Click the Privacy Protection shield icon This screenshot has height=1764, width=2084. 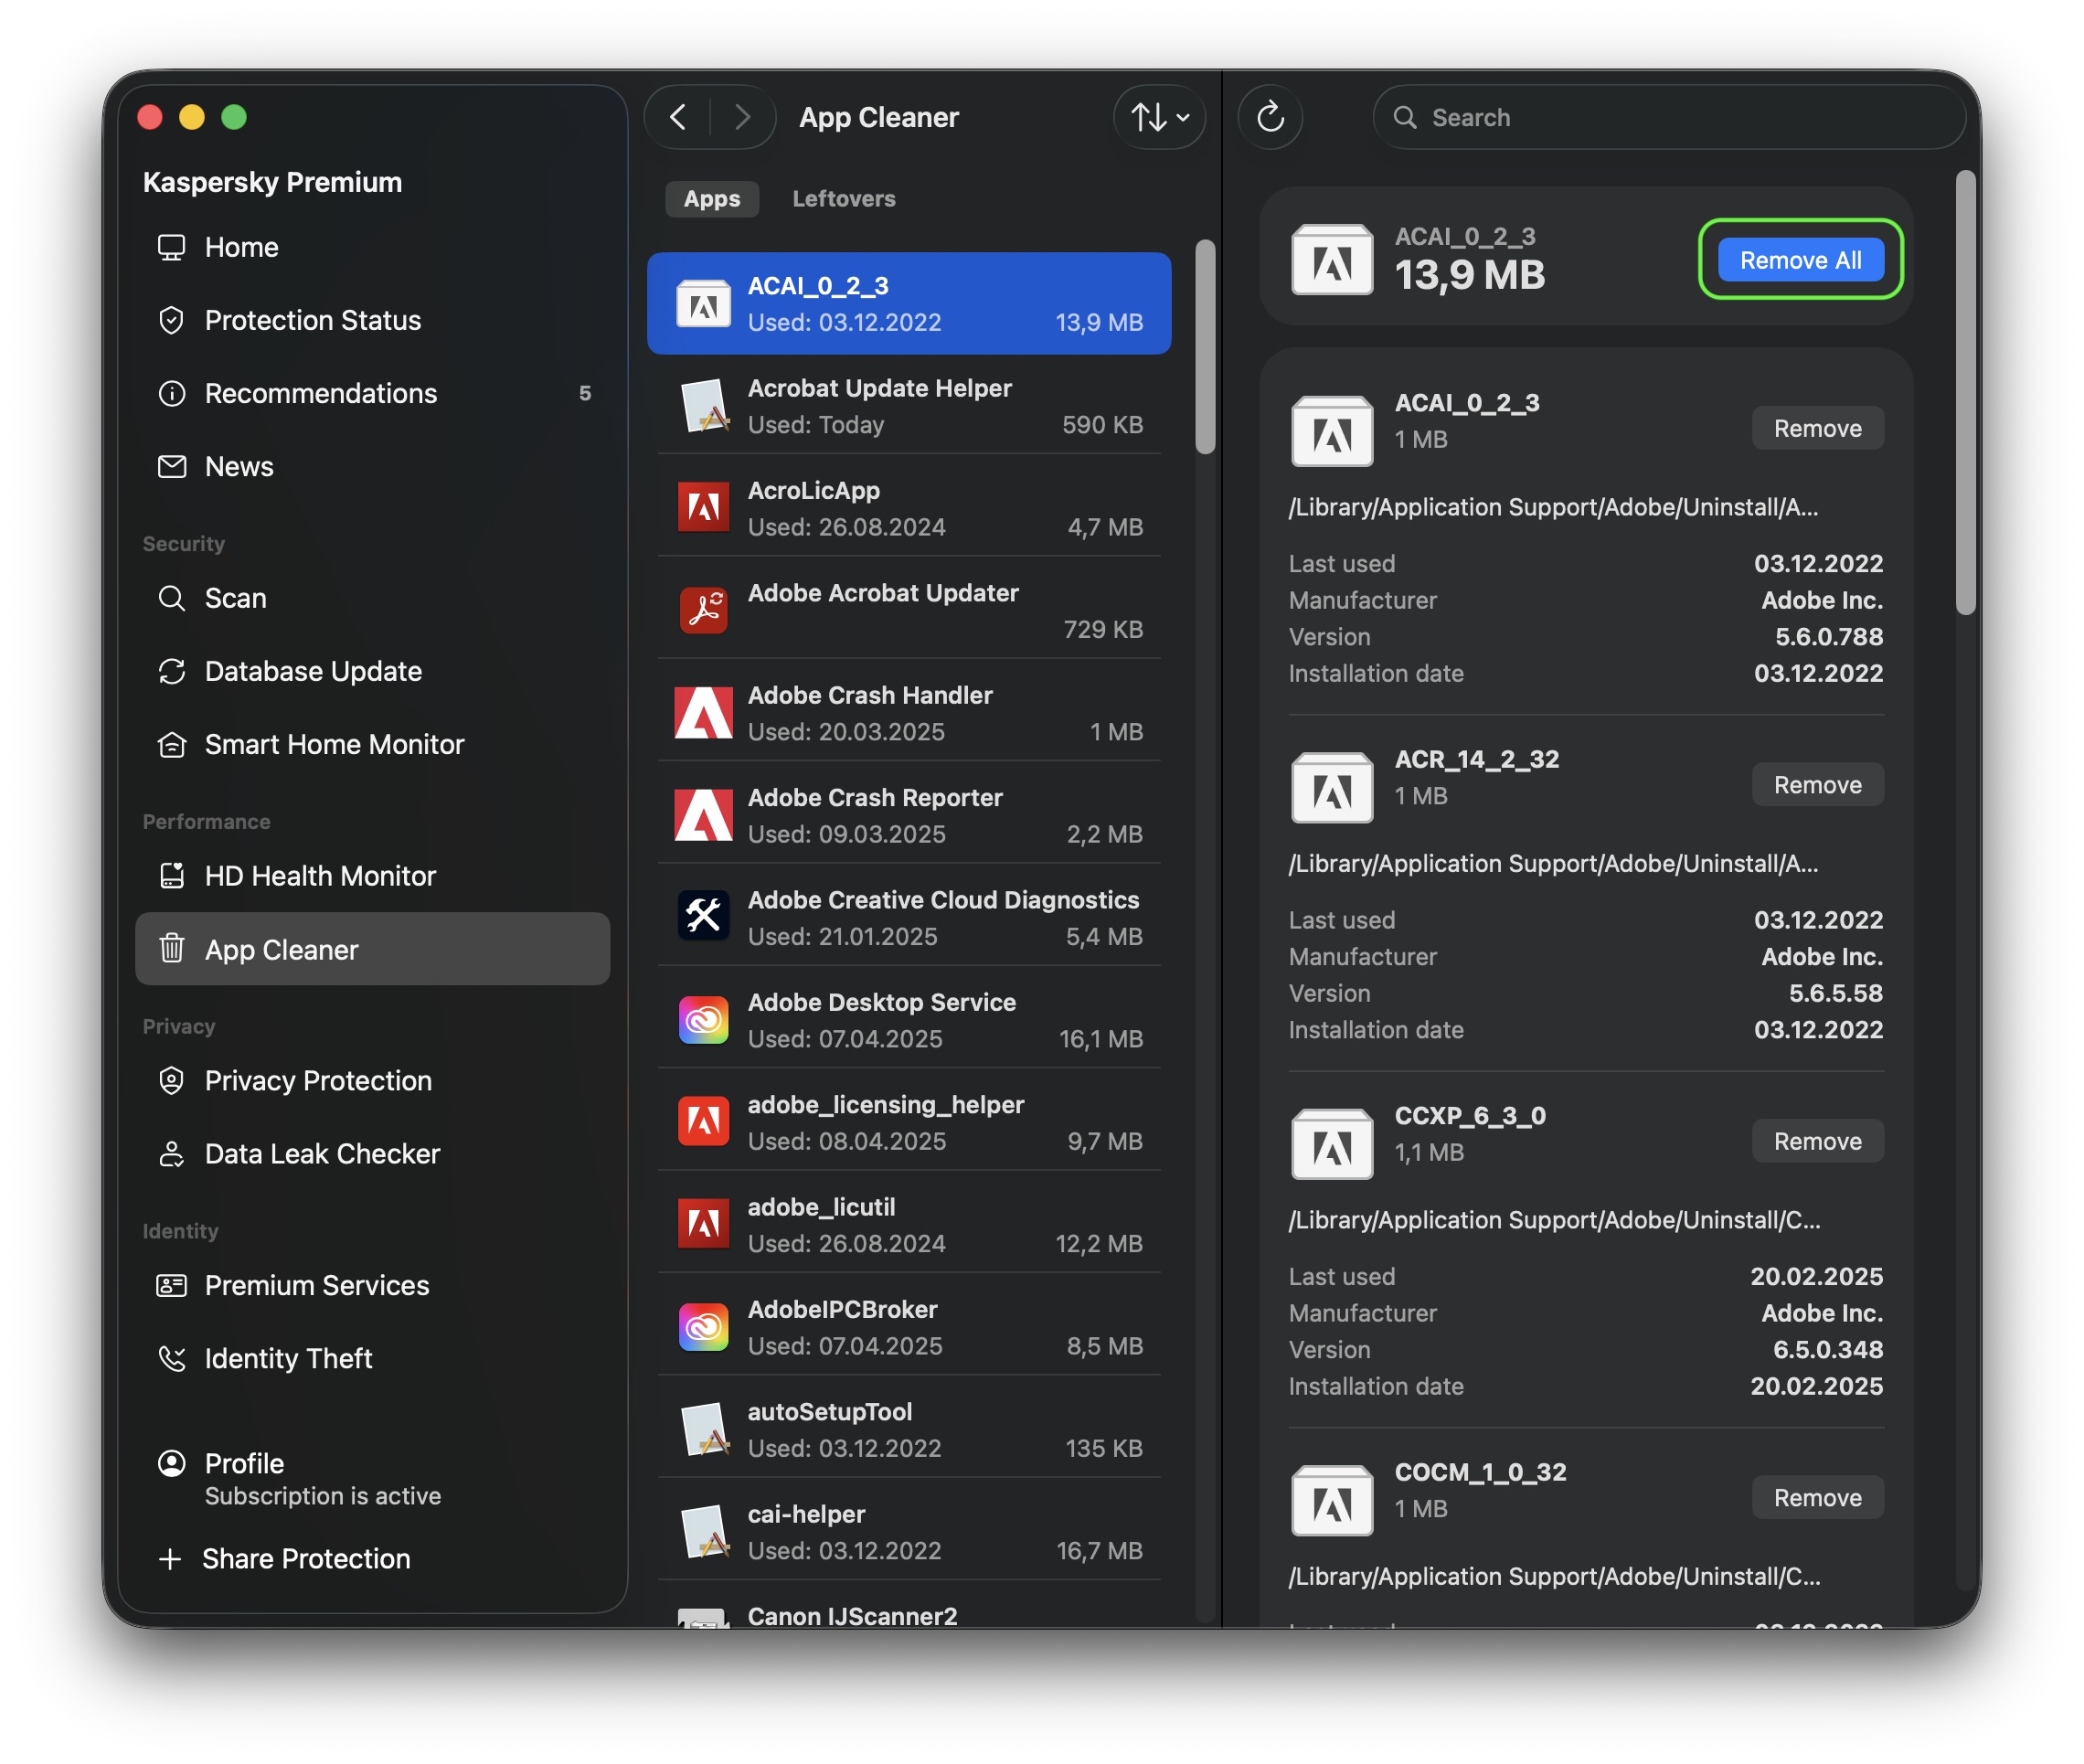[x=172, y=1080]
